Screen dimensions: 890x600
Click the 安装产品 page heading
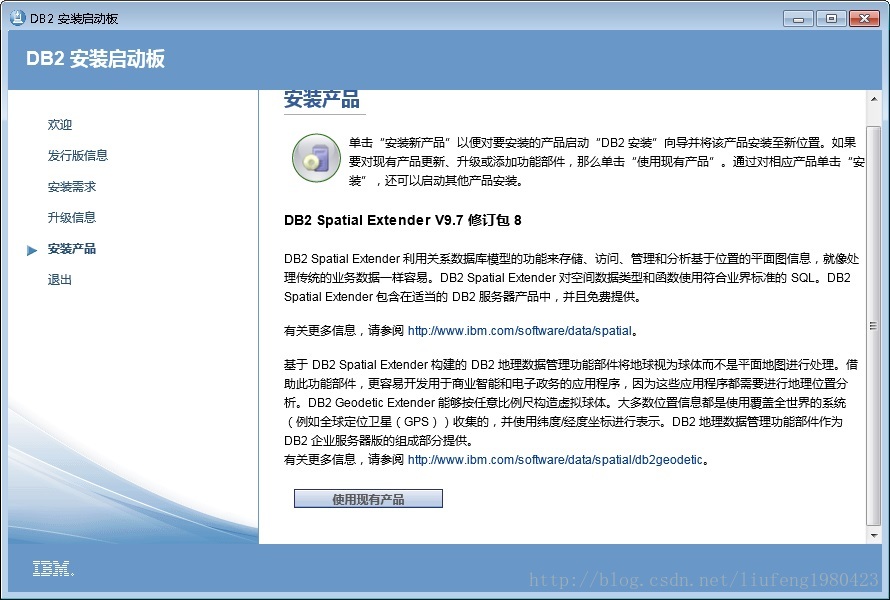tap(322, 99)
